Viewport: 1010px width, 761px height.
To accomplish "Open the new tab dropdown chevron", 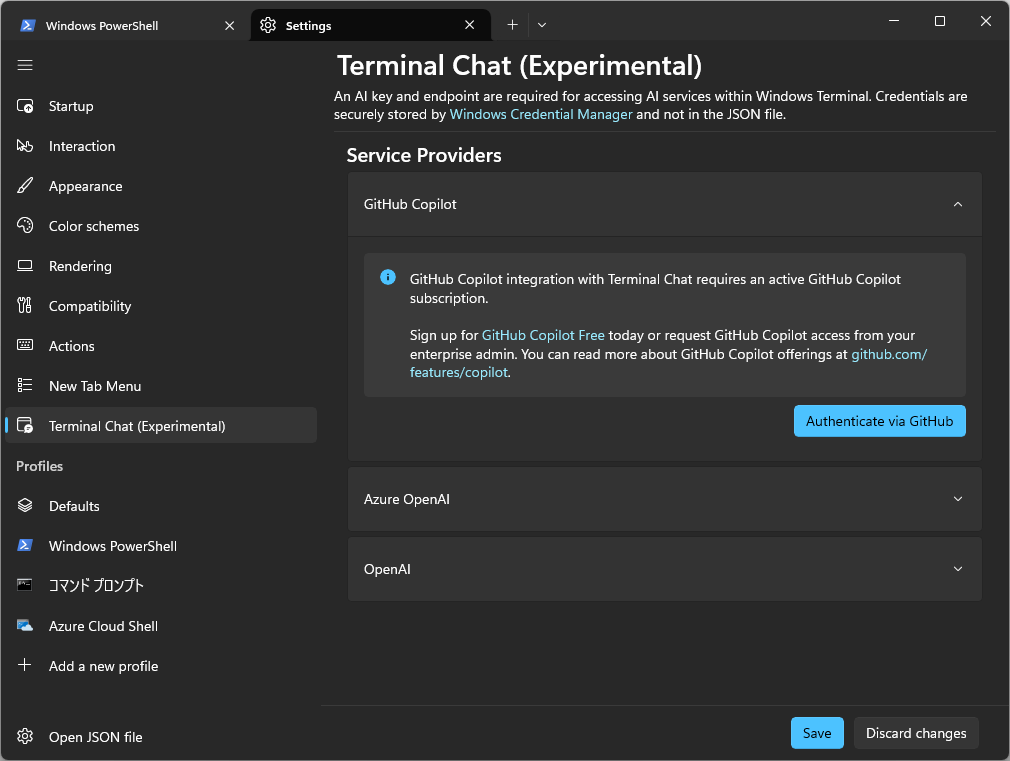I will tap(542, 24).
